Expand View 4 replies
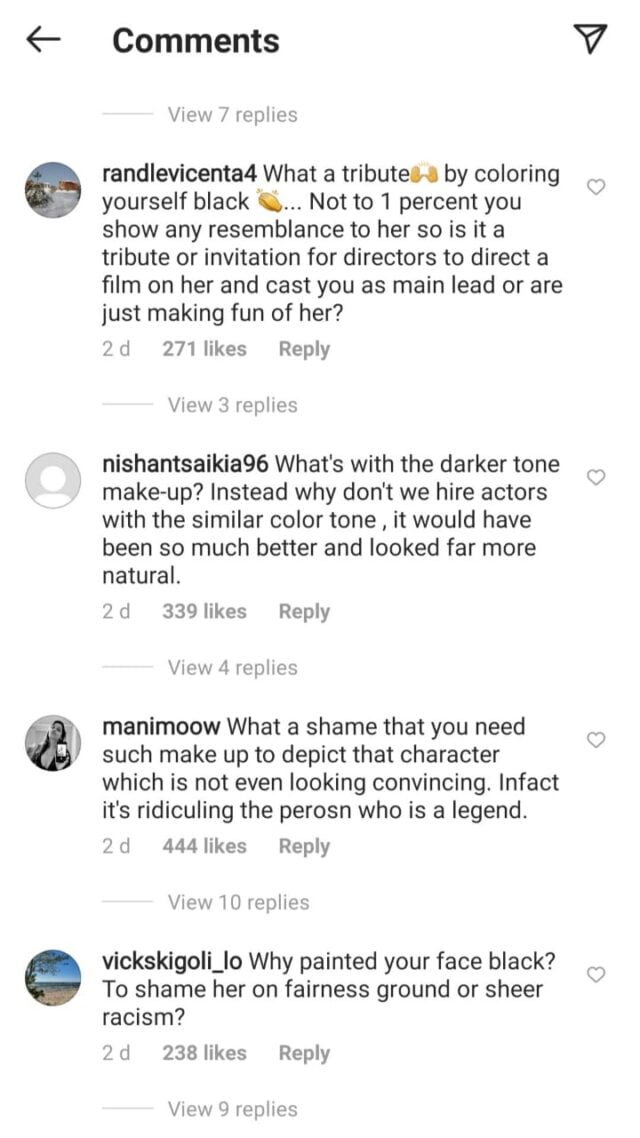This screenshot has height=1138, width=640. [232, 667]
